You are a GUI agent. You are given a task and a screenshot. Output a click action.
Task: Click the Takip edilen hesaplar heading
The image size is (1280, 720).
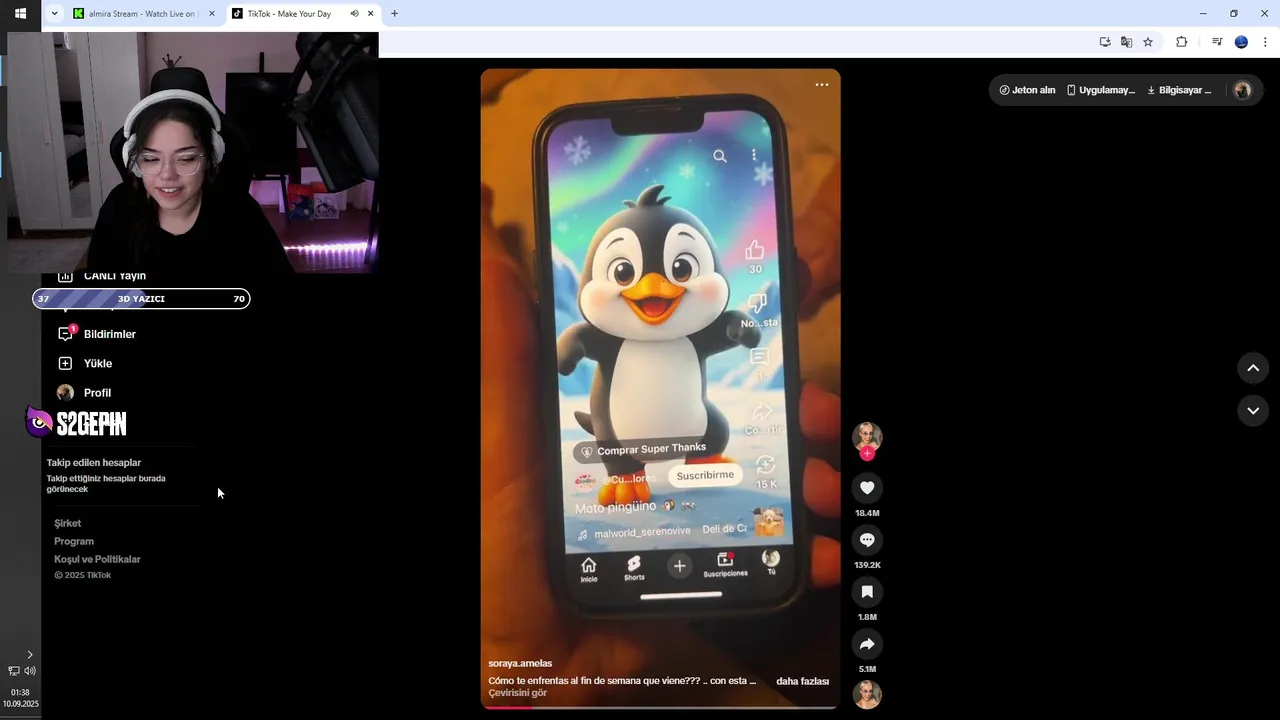[94, 463]
